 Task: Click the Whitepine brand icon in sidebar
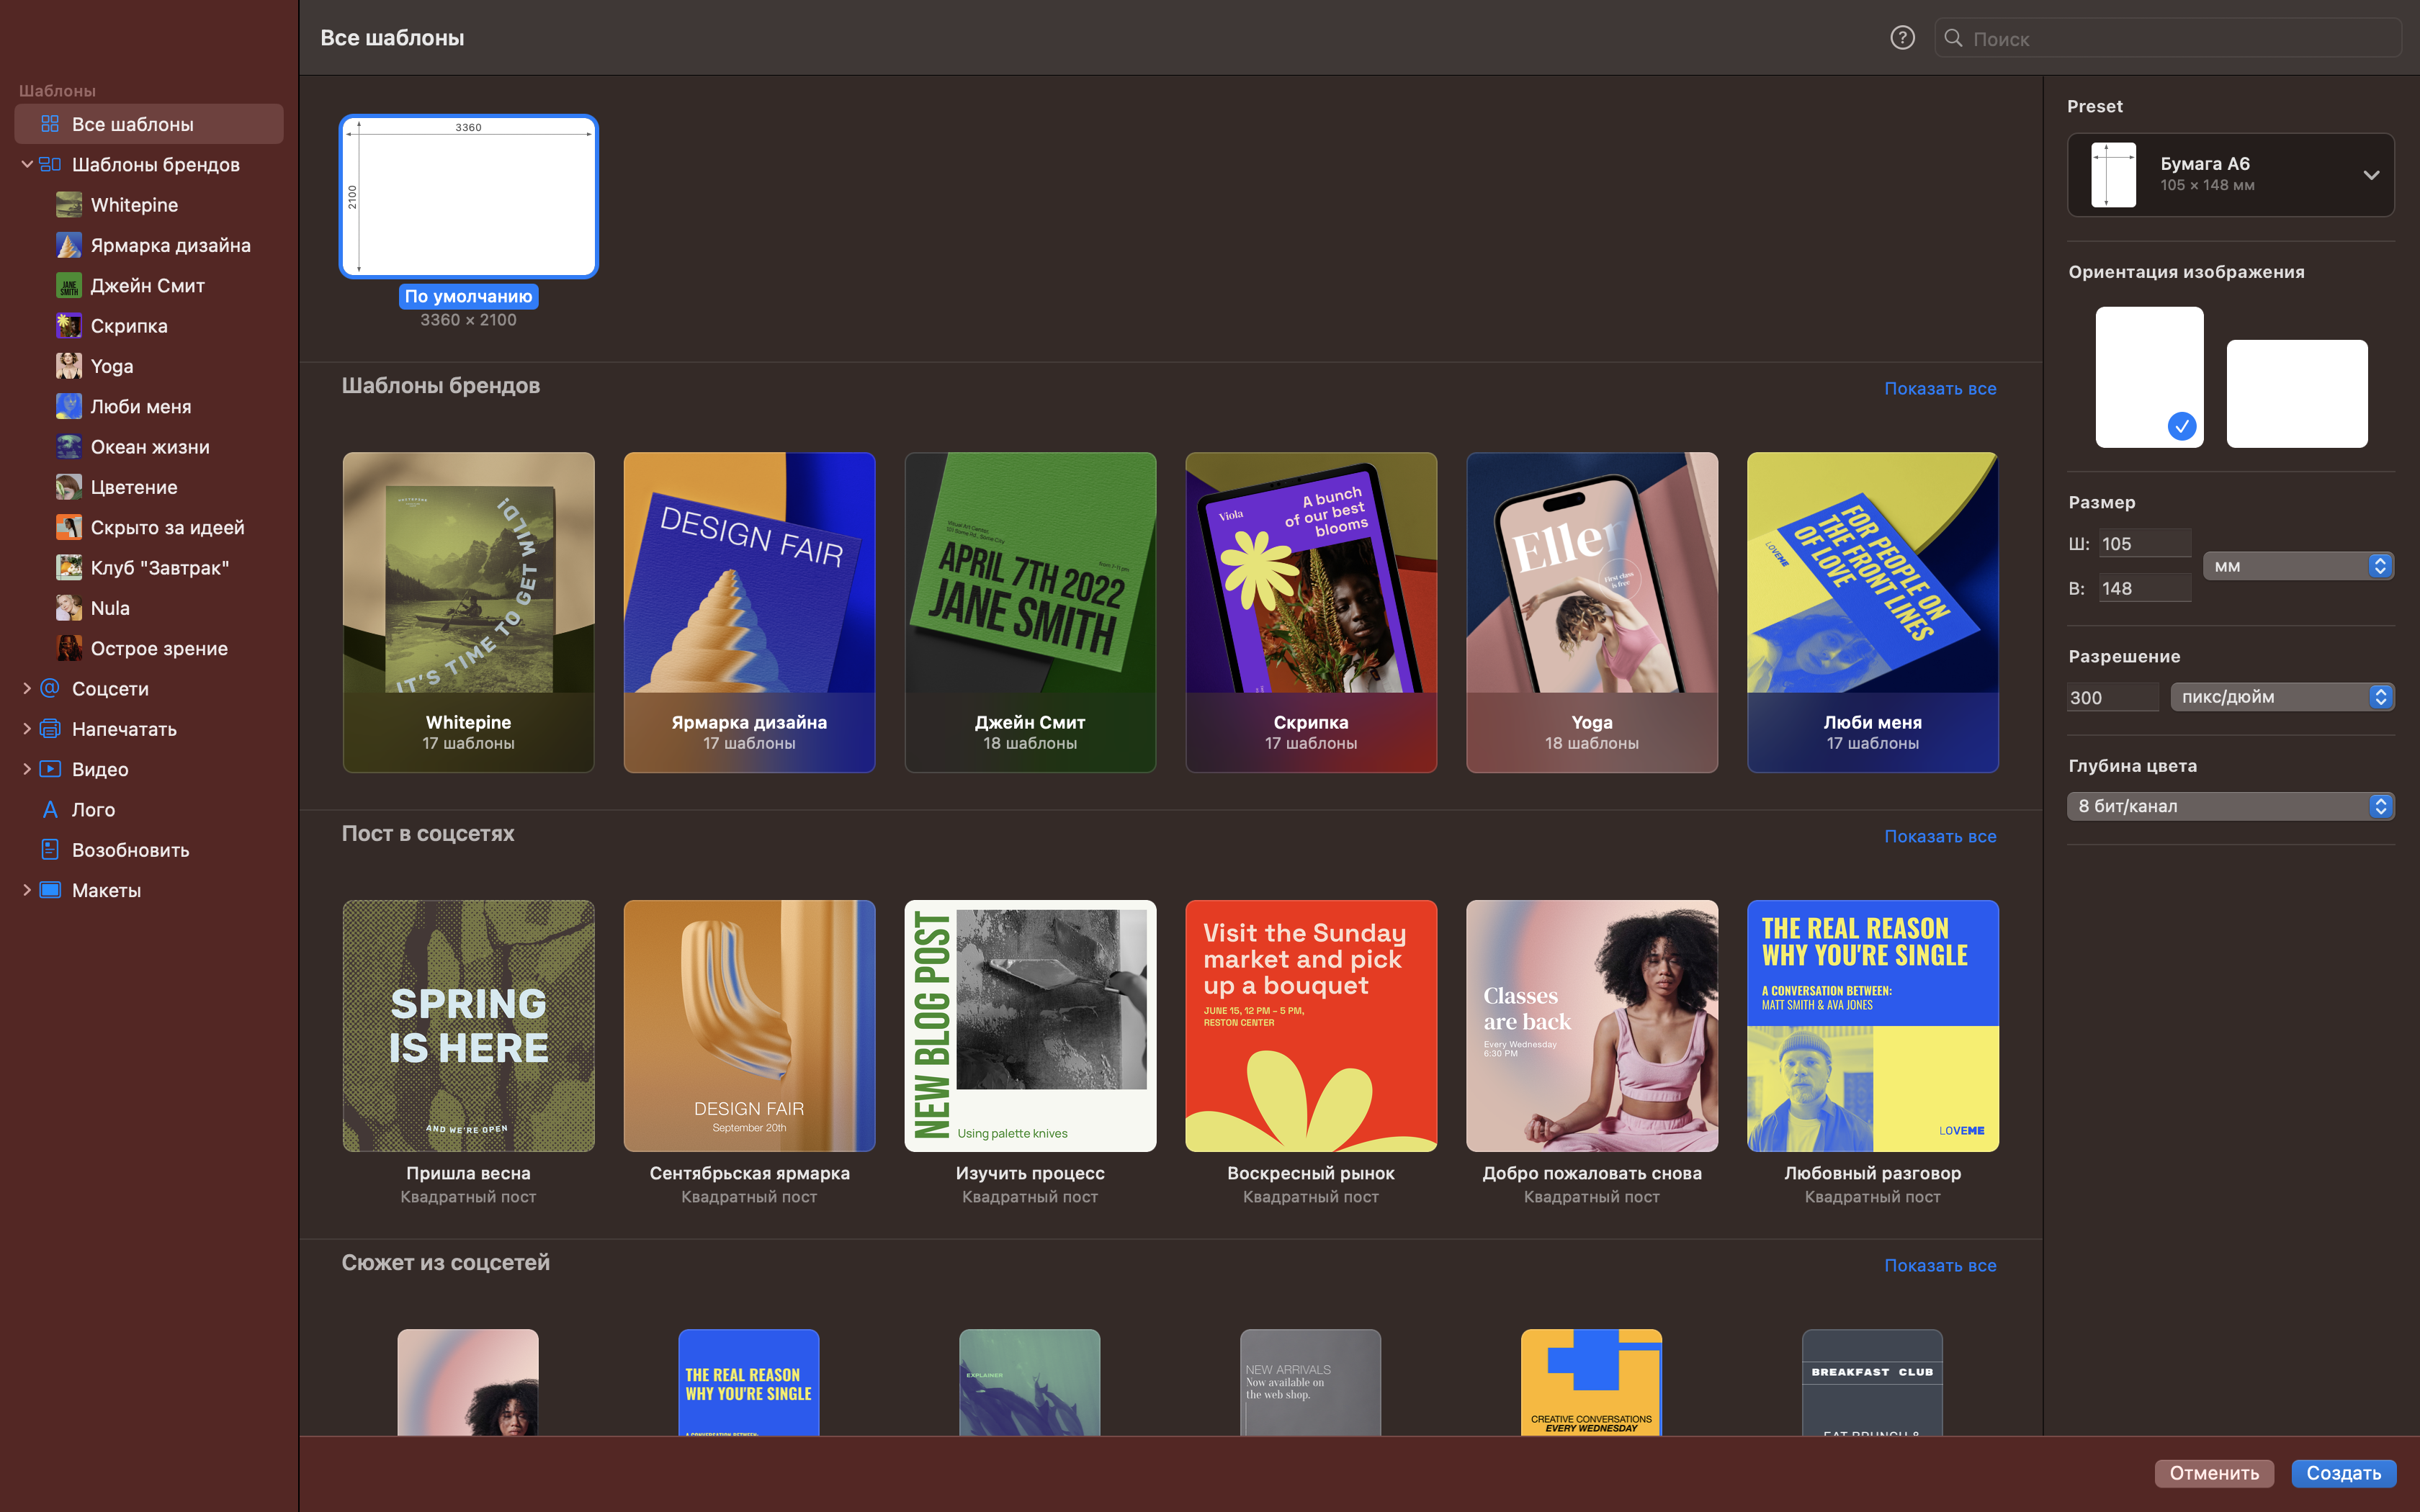[69, 205]
